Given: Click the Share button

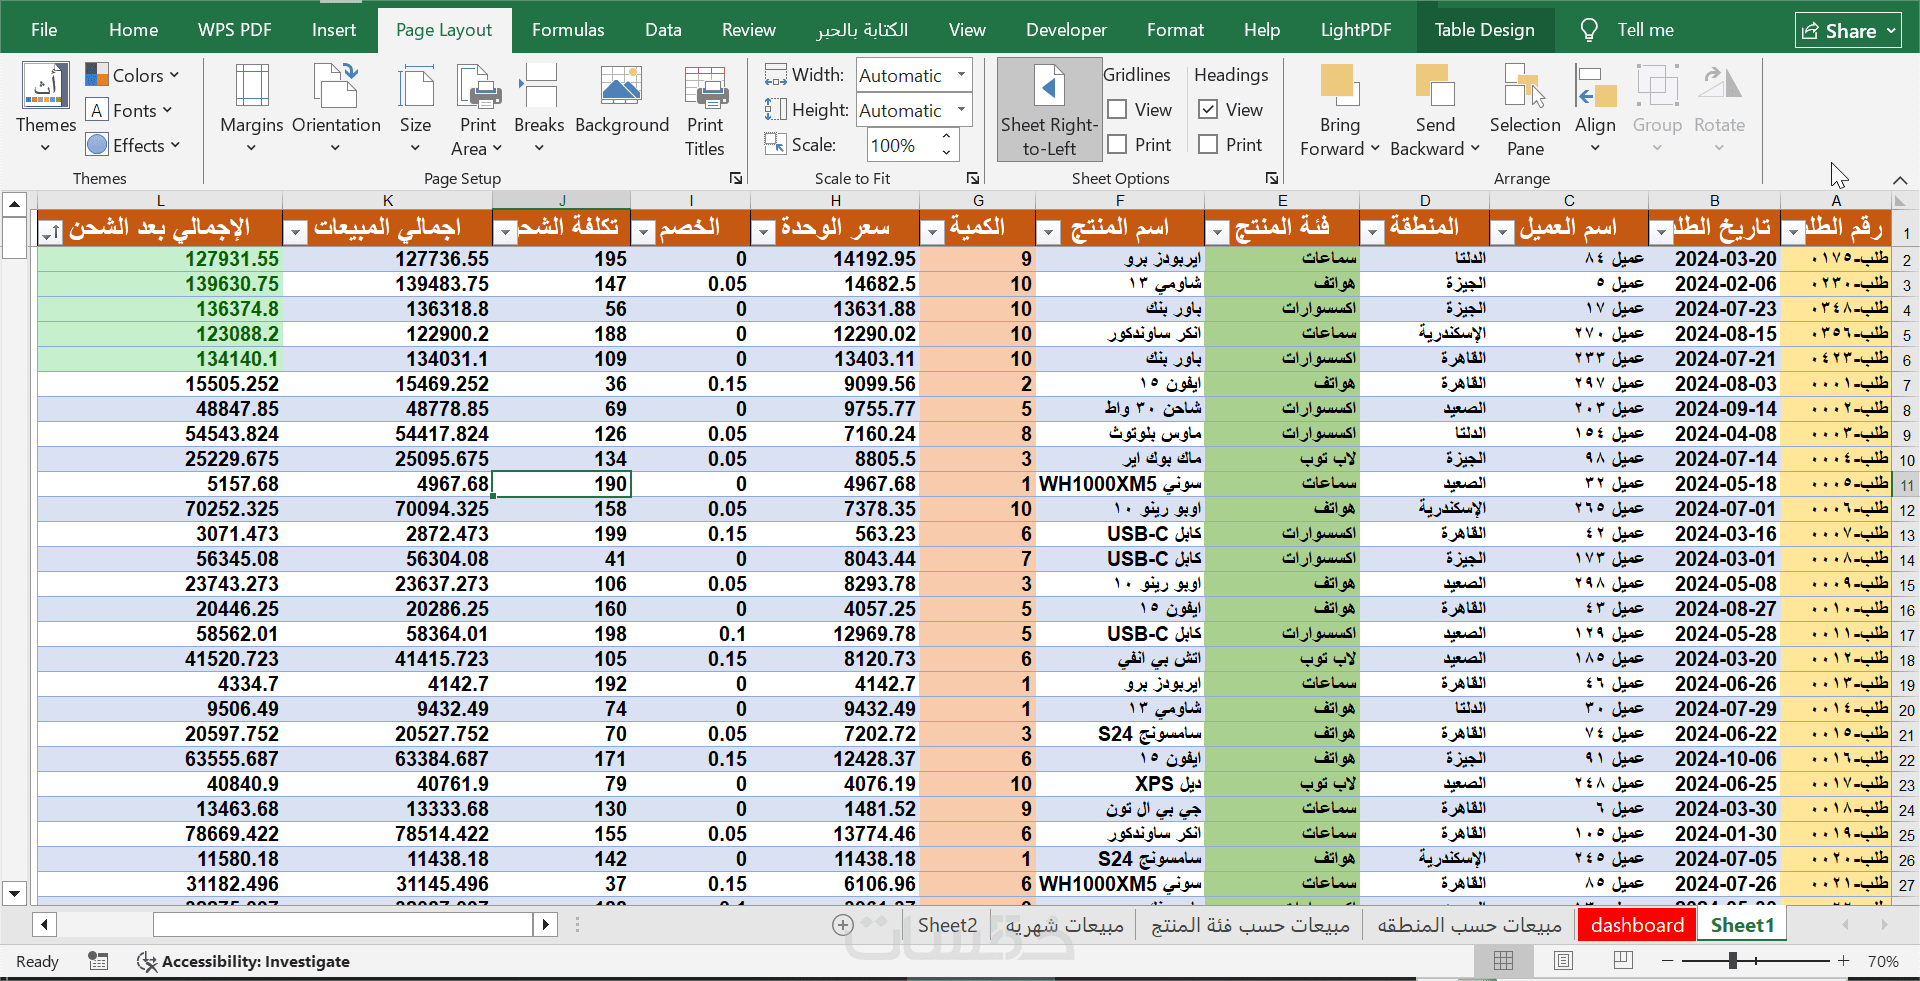Looking at the screenshot, I should point(1847,31).
